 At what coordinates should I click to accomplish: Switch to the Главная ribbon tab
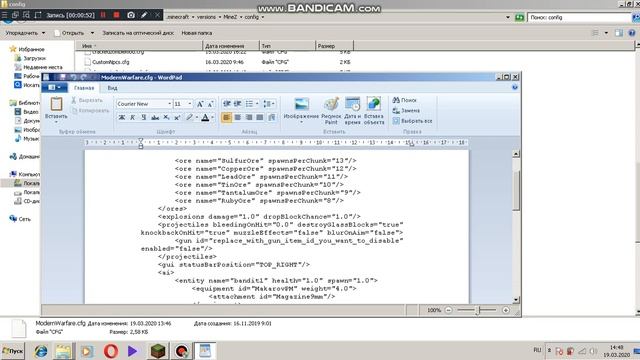click(84, 88)
